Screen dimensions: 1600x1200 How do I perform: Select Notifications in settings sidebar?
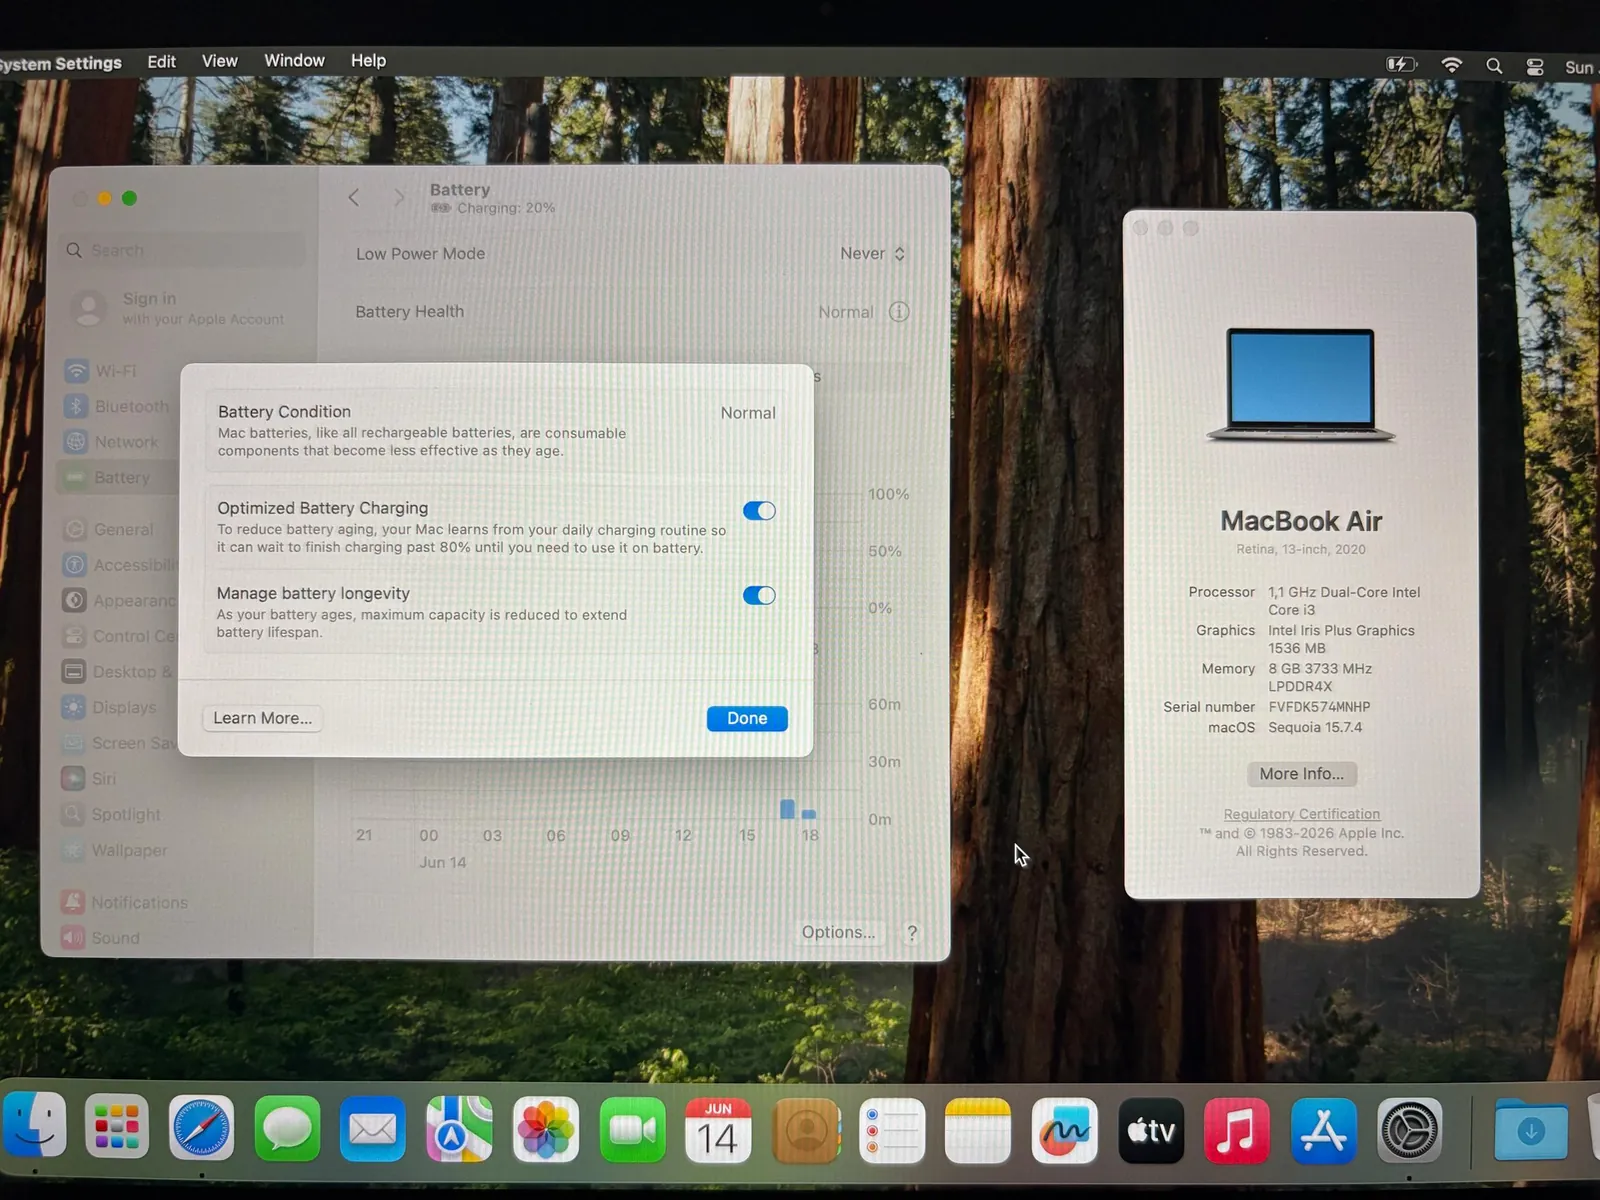pos(125,903)
